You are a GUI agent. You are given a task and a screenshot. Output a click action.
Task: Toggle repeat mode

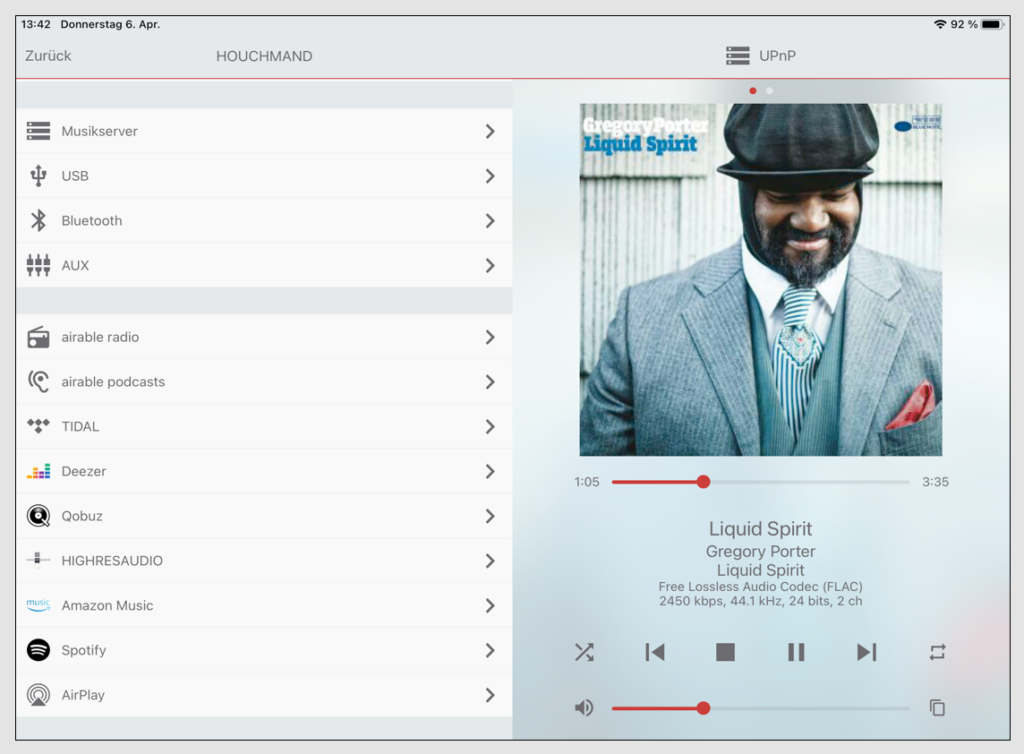coord(937,652)
